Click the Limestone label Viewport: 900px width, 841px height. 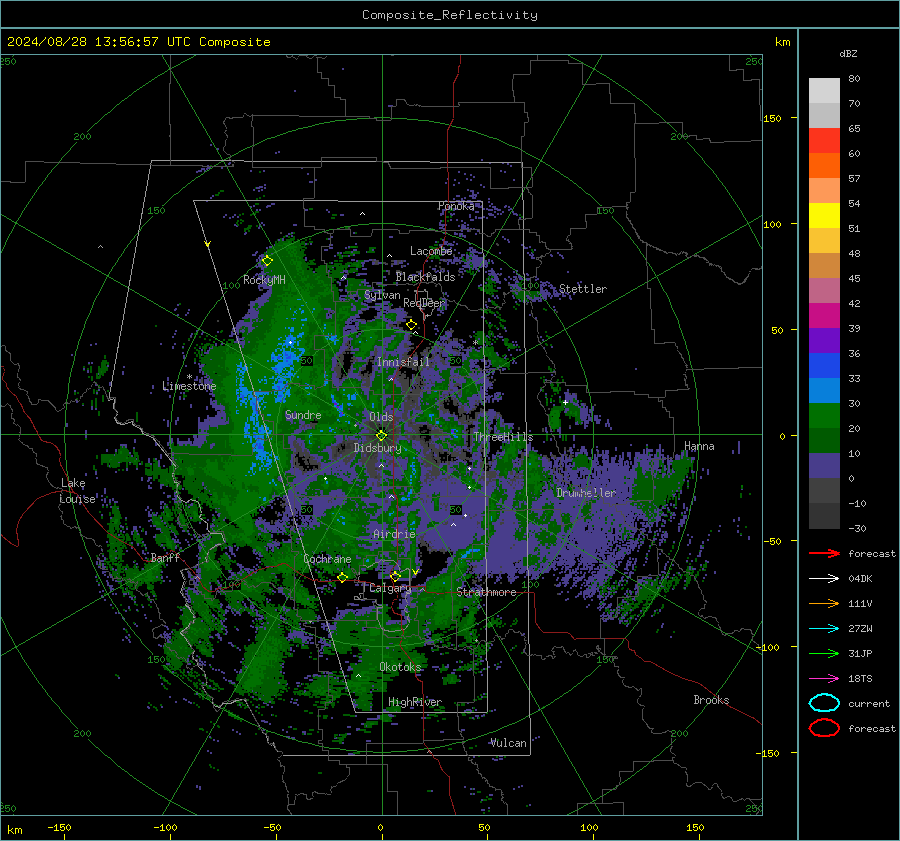(189, 386)
